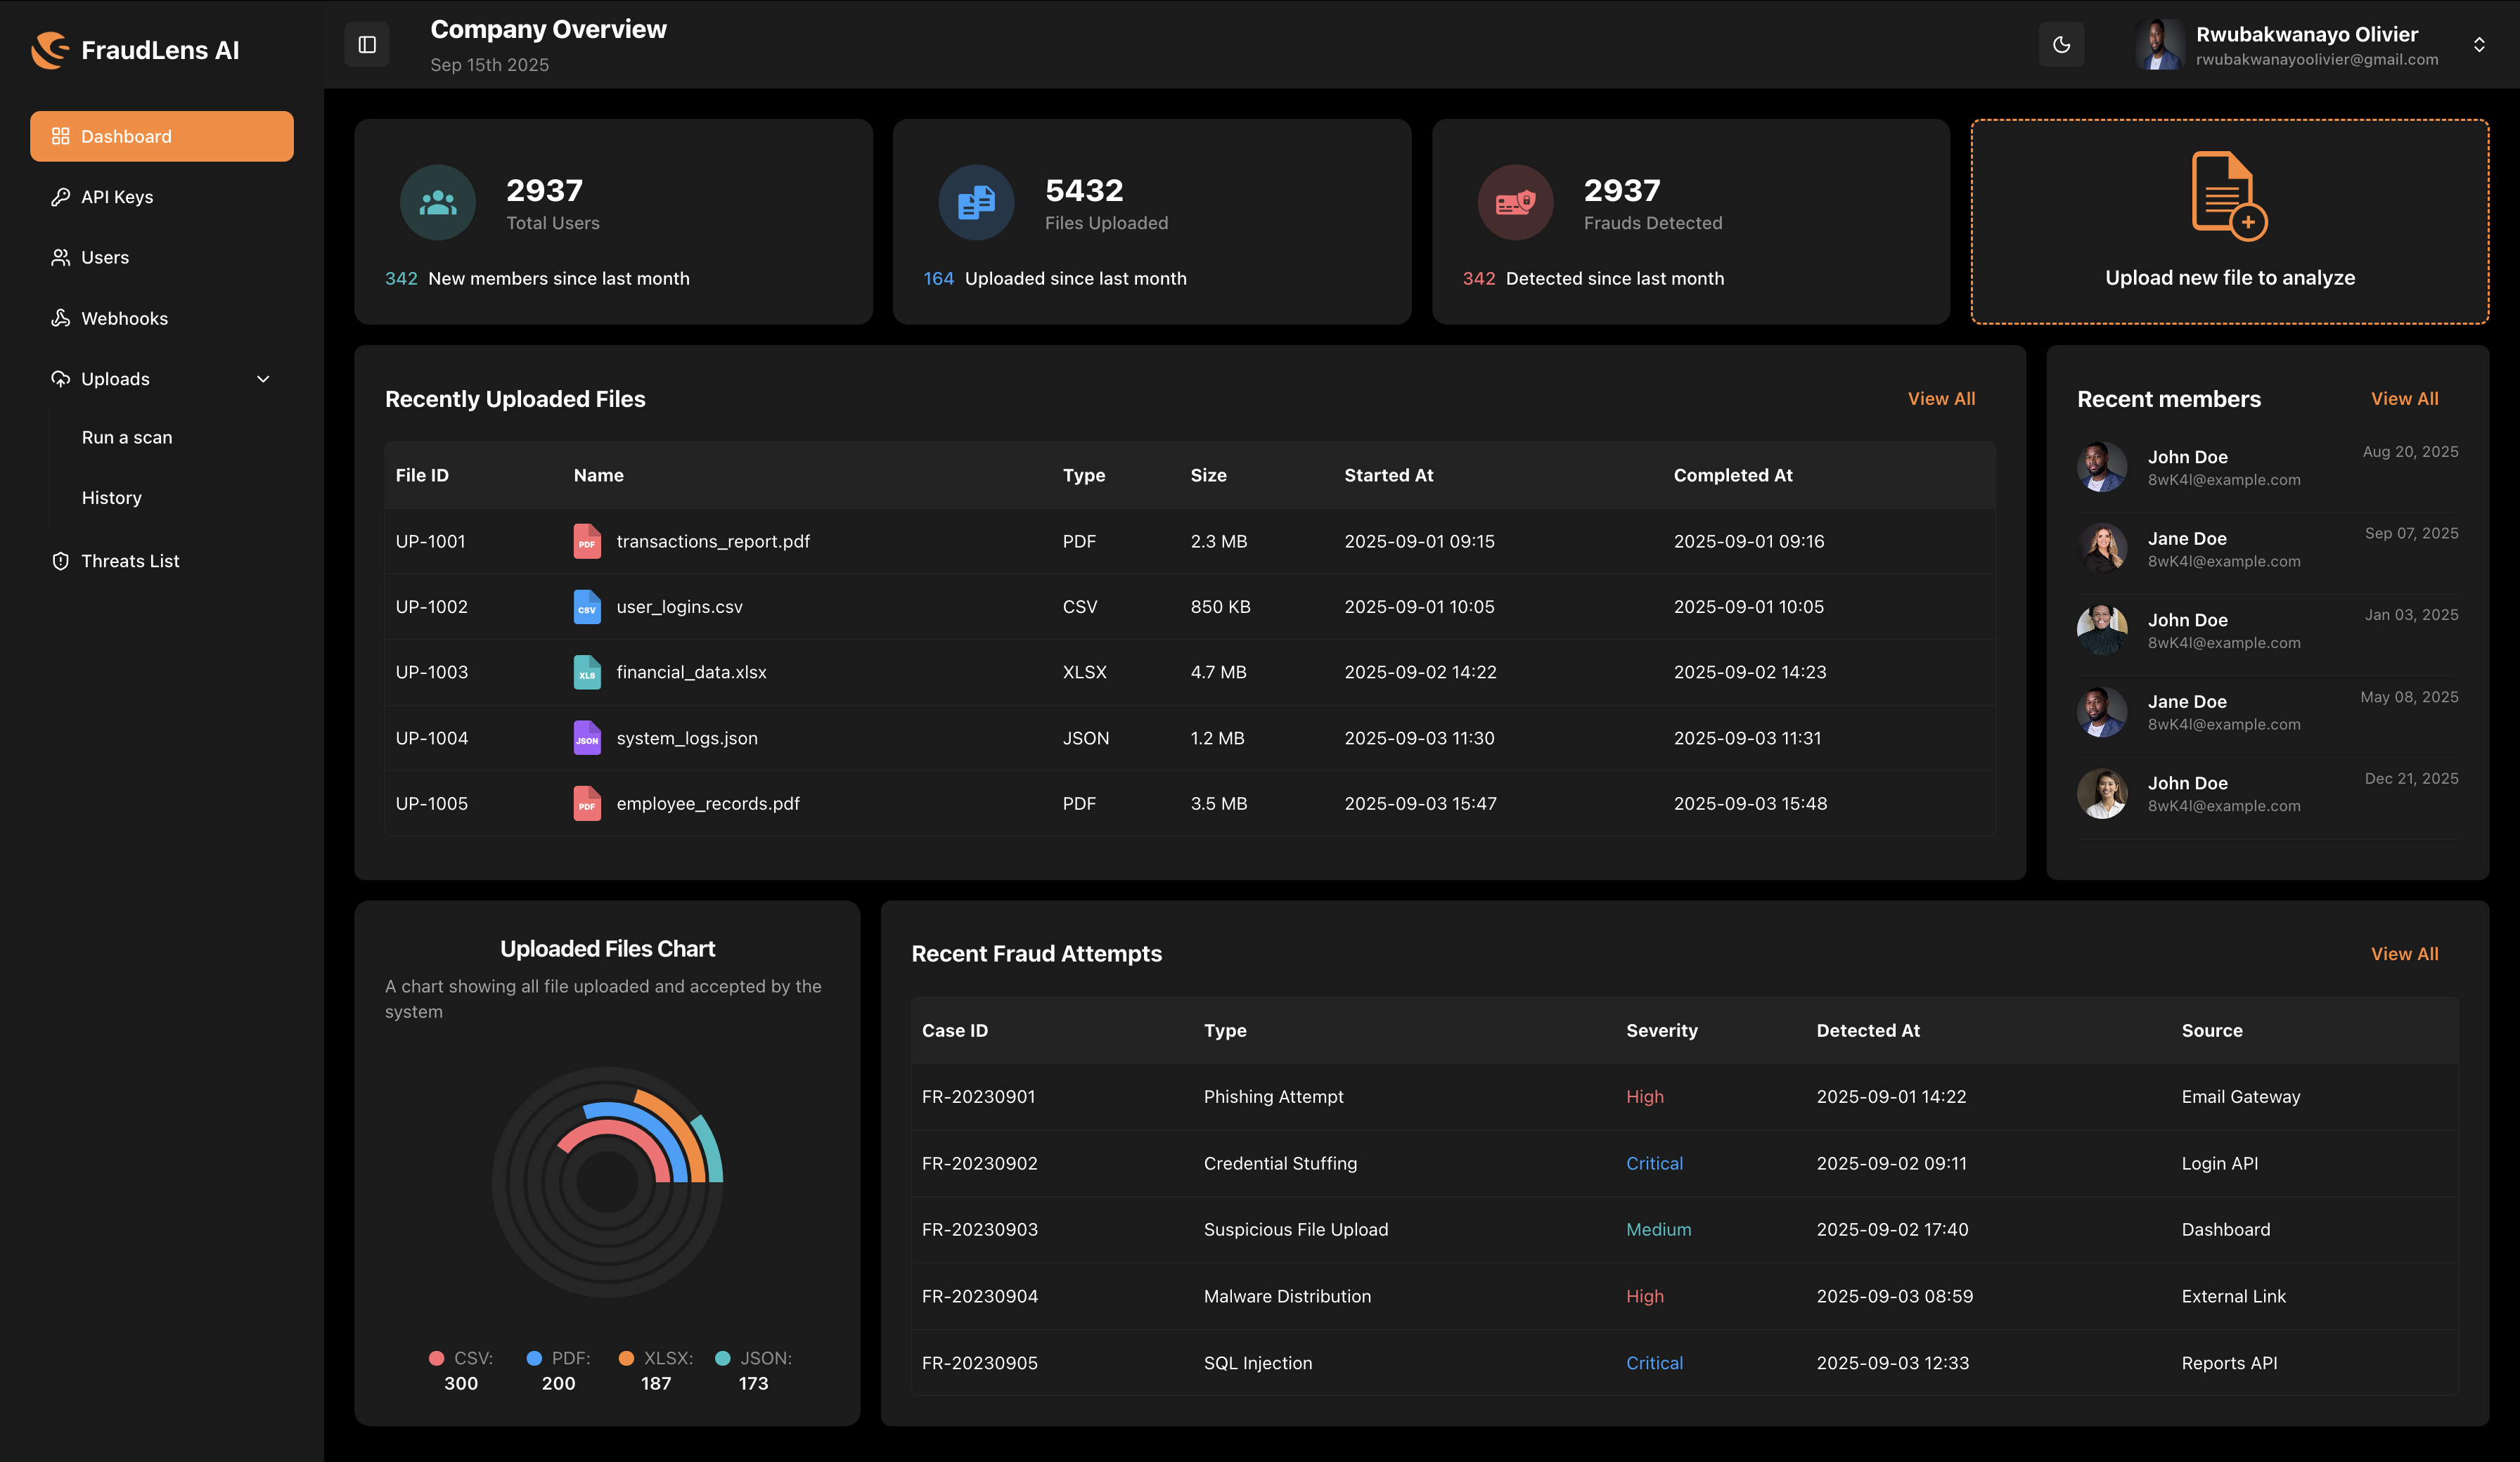Expand the Uploads chevron
2520x1462 pixels.
click(x=262, y=379)
